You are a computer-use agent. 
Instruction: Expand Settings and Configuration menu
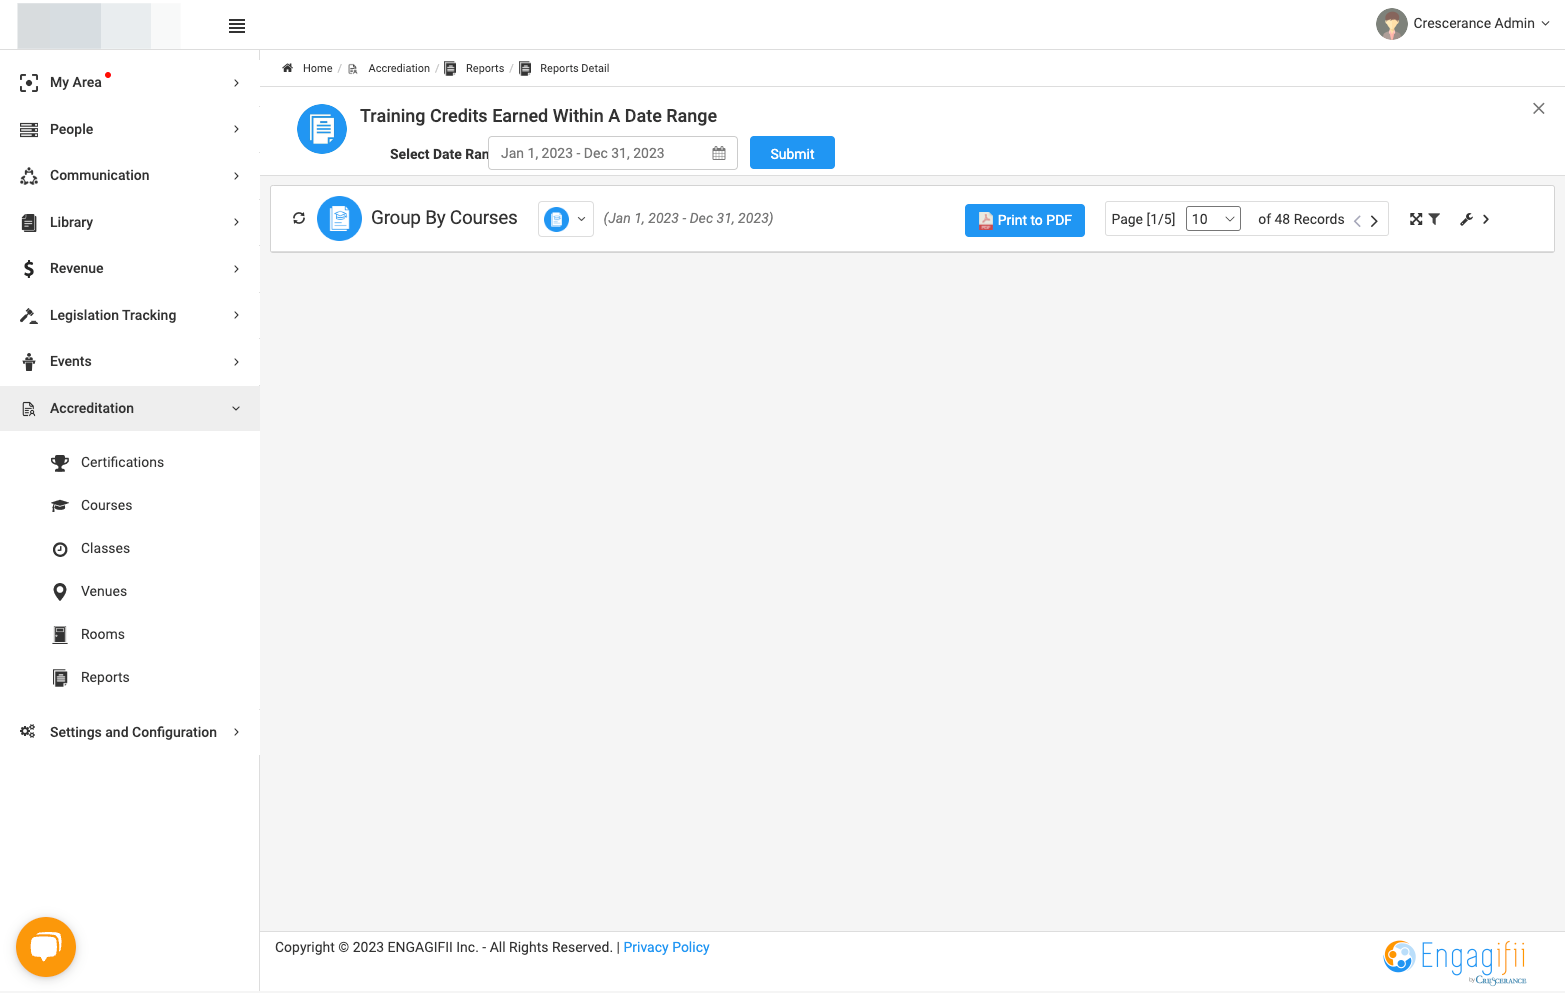coord(130,732)
